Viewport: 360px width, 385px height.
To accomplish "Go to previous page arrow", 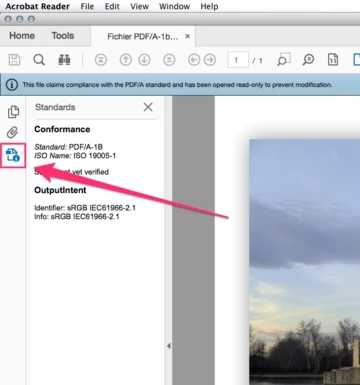I will click(x=126, y=60).
